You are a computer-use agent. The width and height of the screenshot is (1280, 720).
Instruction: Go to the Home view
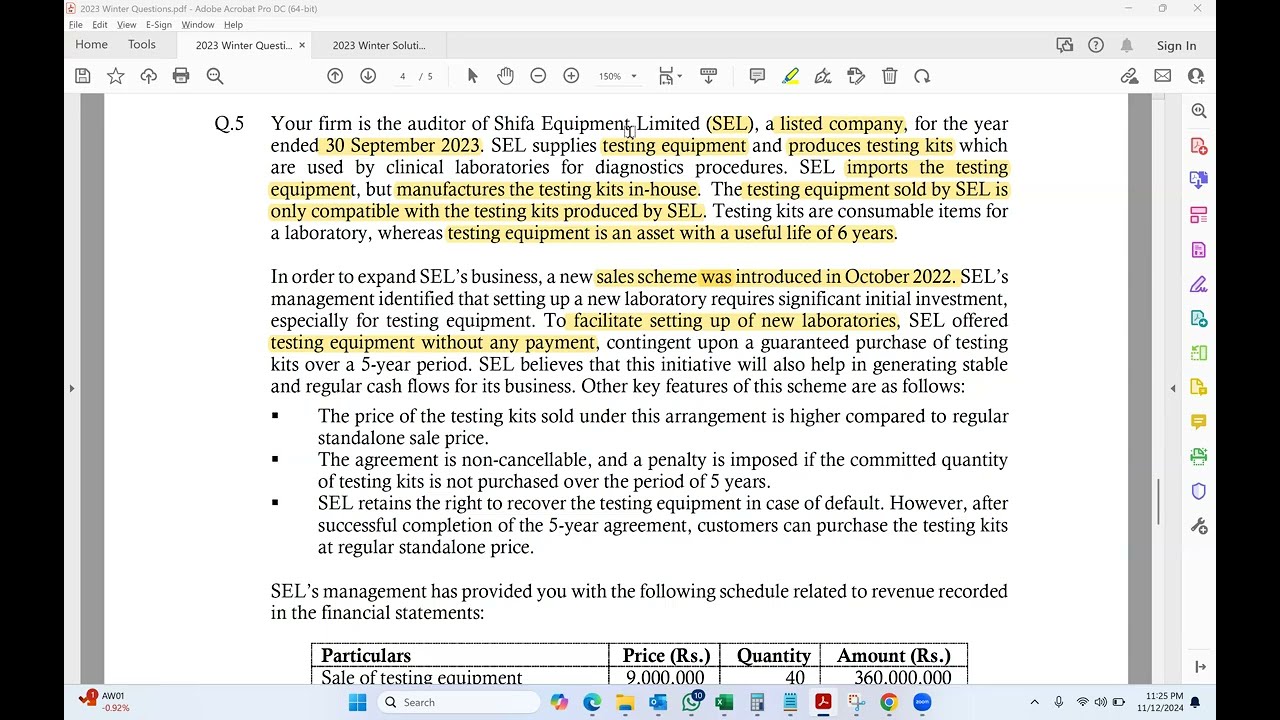[91, 45]
